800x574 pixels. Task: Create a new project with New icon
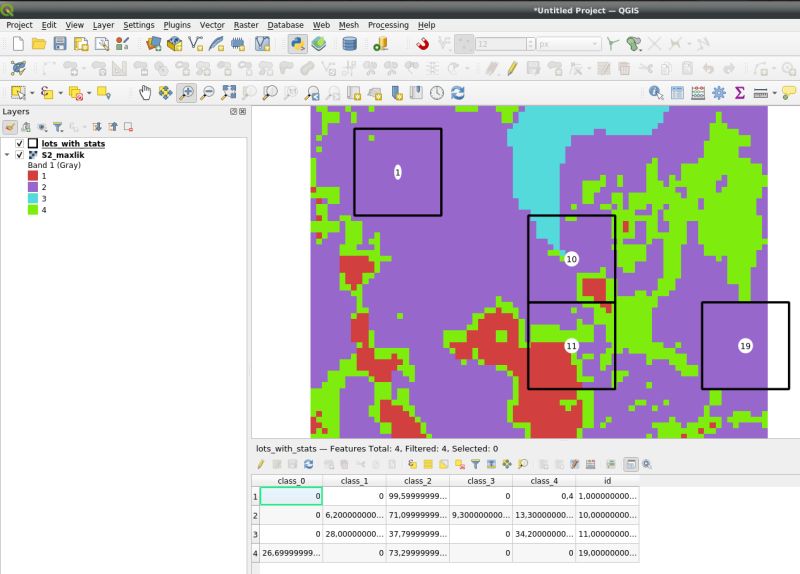[x=18, y=44]
